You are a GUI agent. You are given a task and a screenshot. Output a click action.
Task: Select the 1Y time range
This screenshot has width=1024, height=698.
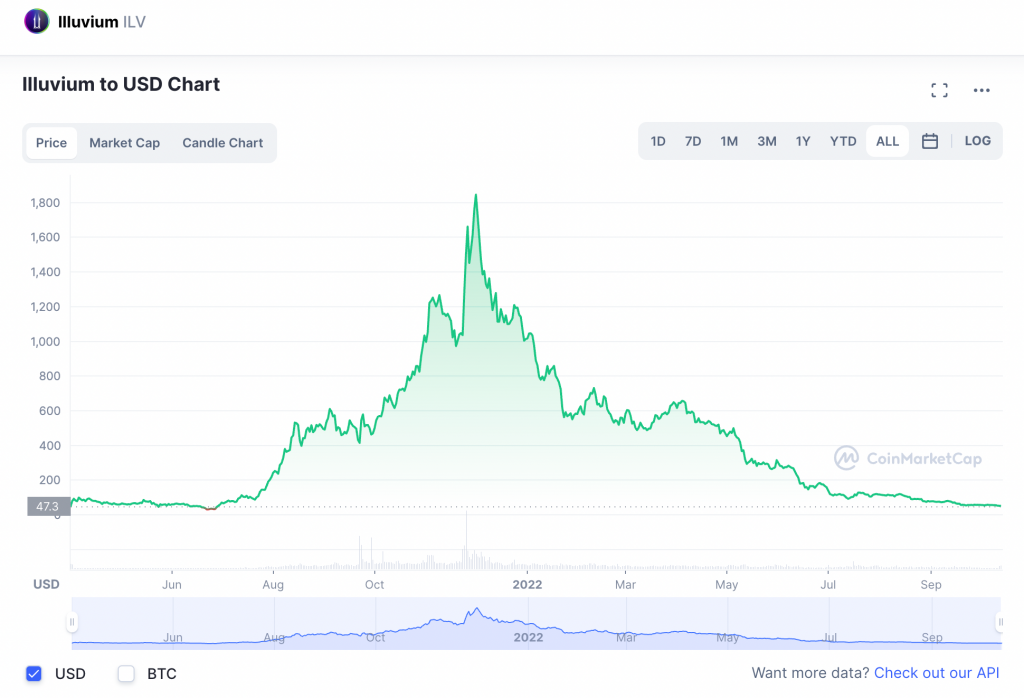[803, 141]
